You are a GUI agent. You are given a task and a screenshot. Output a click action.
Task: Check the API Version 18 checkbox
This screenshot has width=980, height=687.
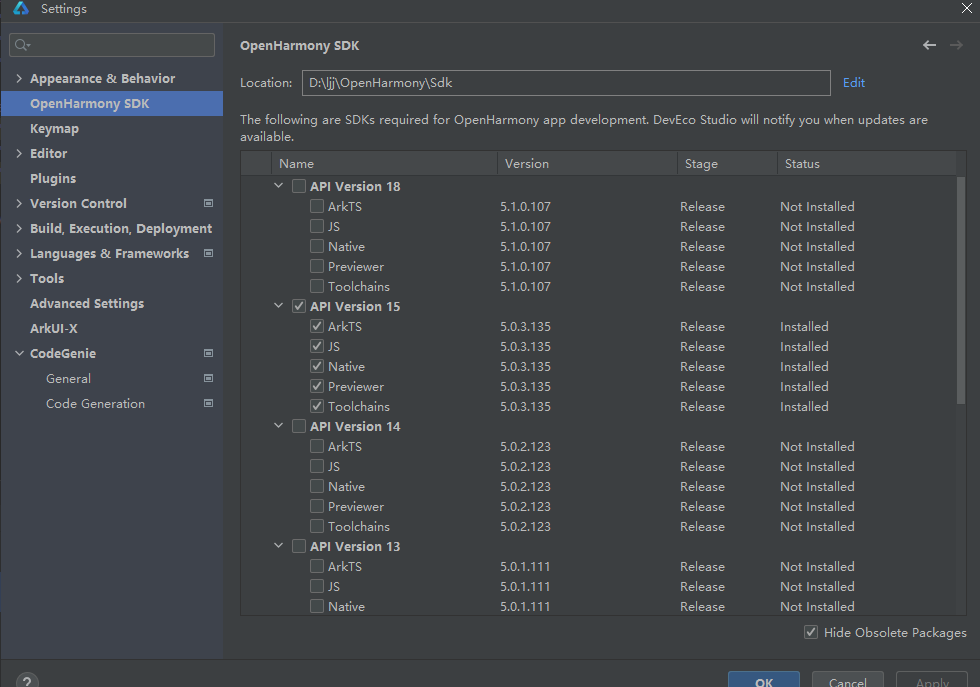tap(299, 186)
